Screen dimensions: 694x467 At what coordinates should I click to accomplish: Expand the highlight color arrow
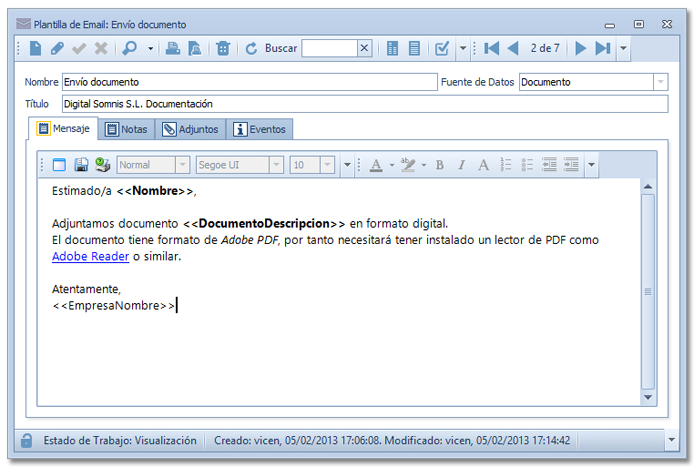pos(424,165)
